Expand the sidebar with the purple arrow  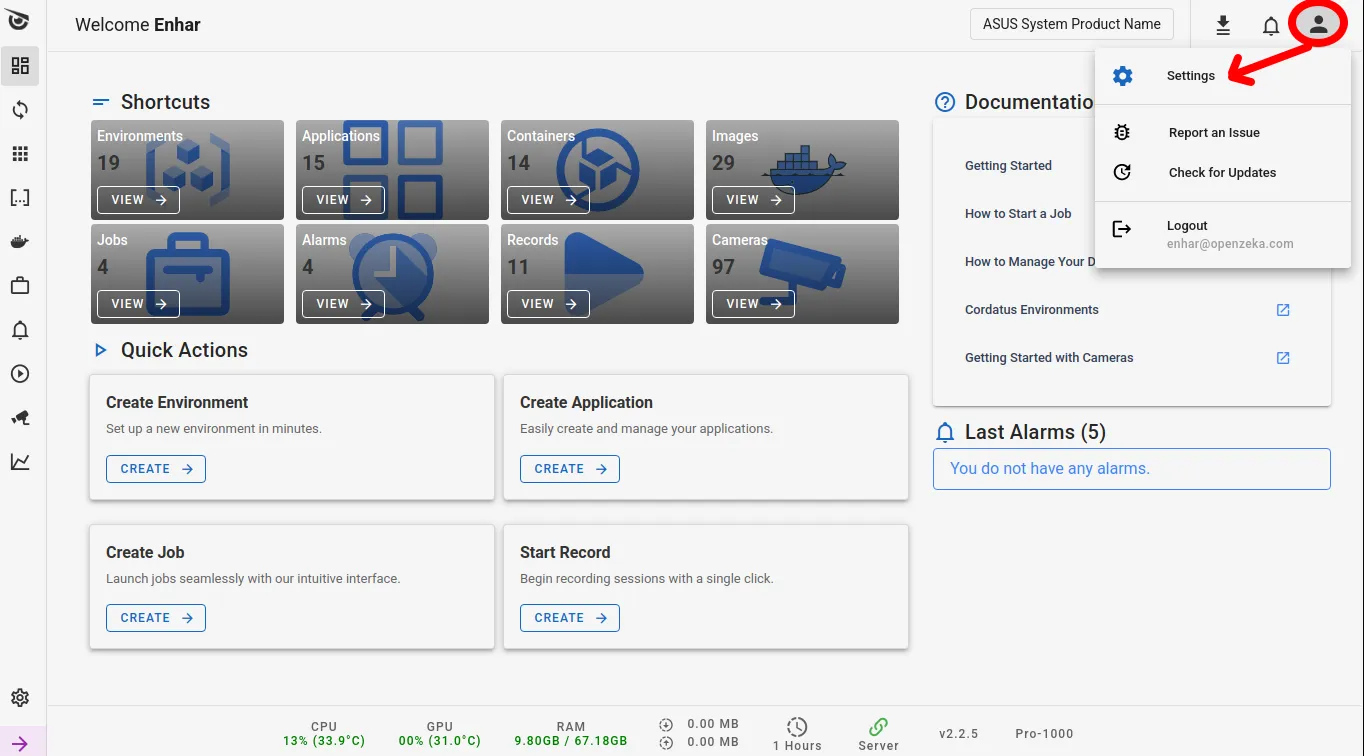(x=20, y=742)
